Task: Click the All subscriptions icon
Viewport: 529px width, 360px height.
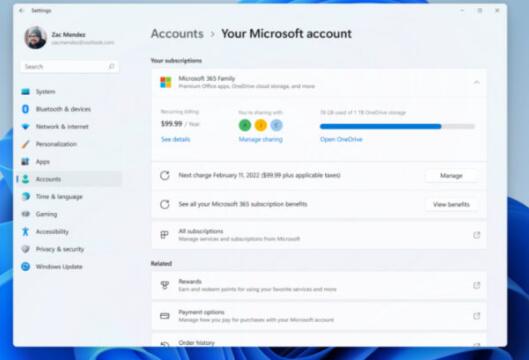Action: tap(164, 235)
